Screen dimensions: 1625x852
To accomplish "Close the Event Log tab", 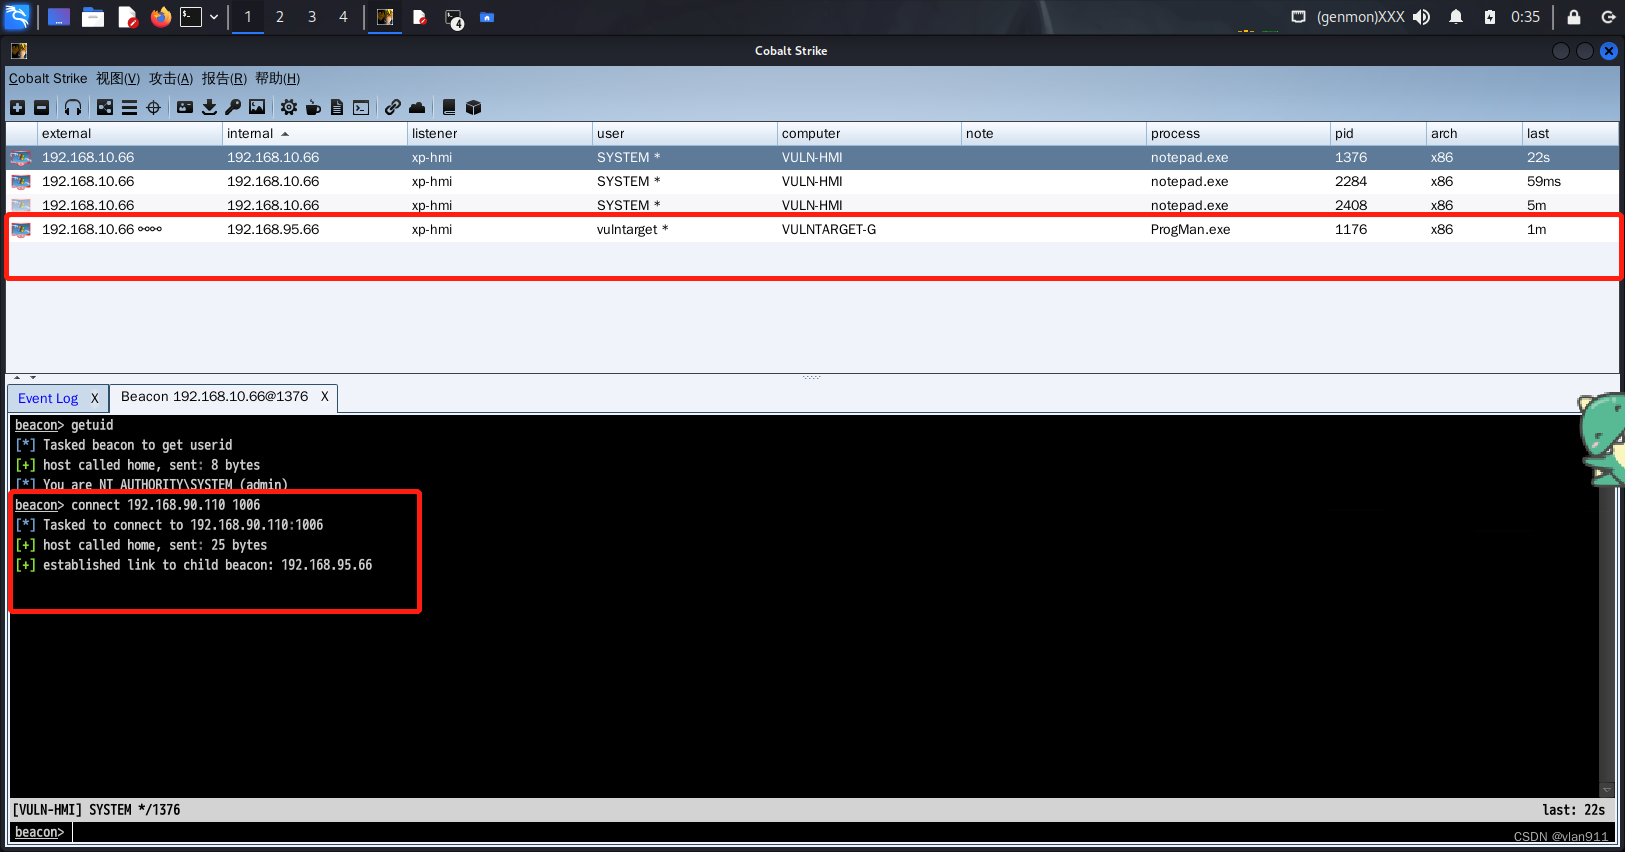I will pos(95,398).
